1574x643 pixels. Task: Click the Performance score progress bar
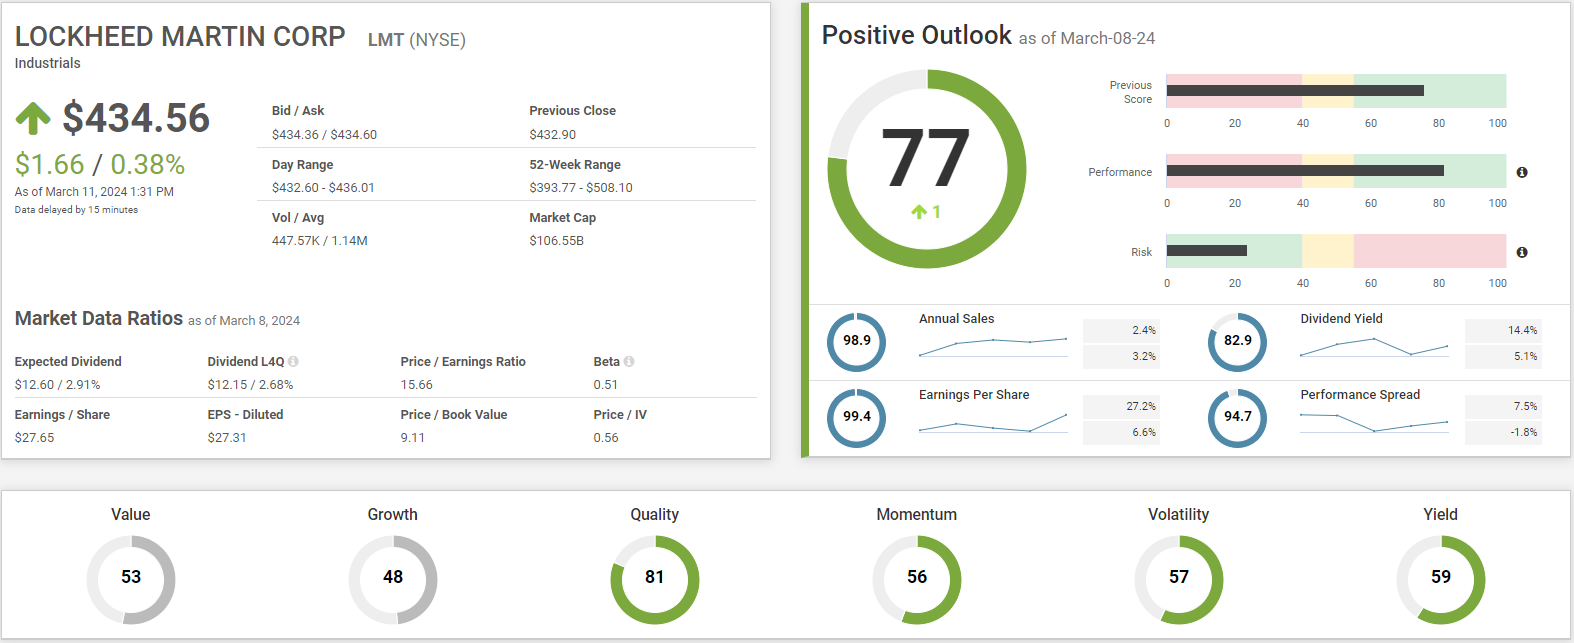1336,171
